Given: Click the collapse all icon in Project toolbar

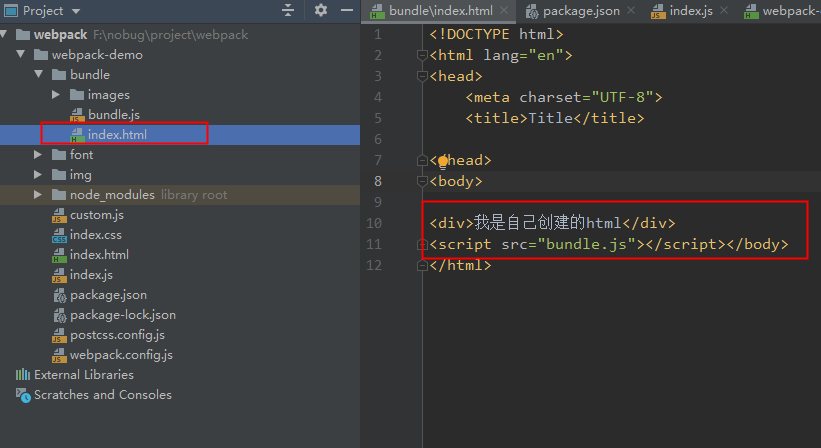Looking at the screenshot, I should [x=288, y=10].
